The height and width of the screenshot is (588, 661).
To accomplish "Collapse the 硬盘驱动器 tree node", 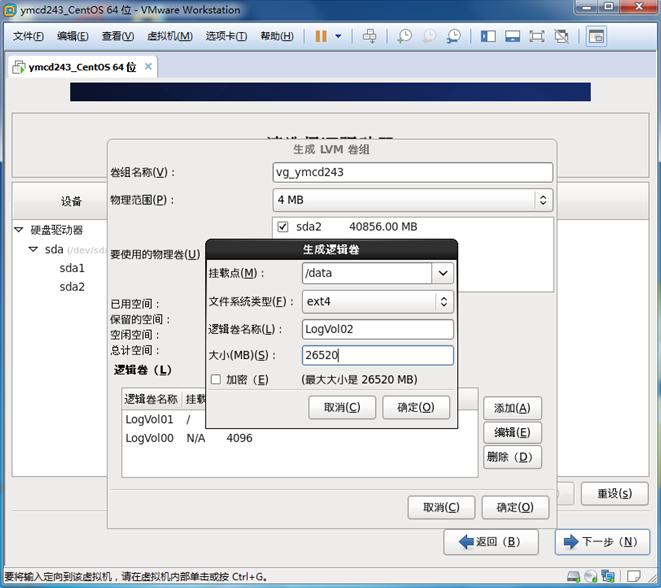I will tap(19, 230).
